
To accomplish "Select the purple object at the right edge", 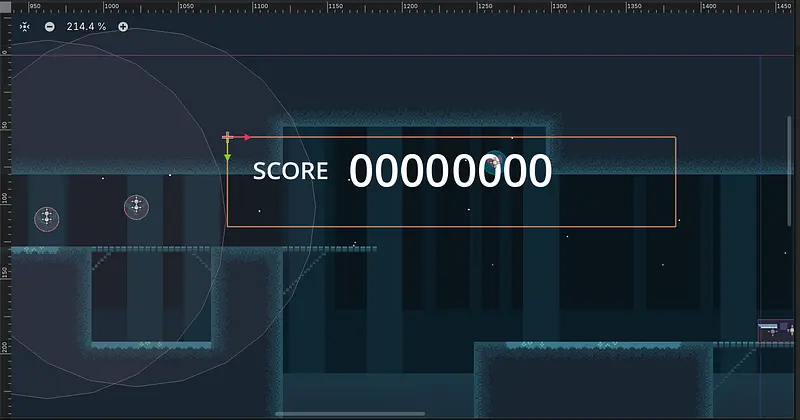I will click(777, 330).
